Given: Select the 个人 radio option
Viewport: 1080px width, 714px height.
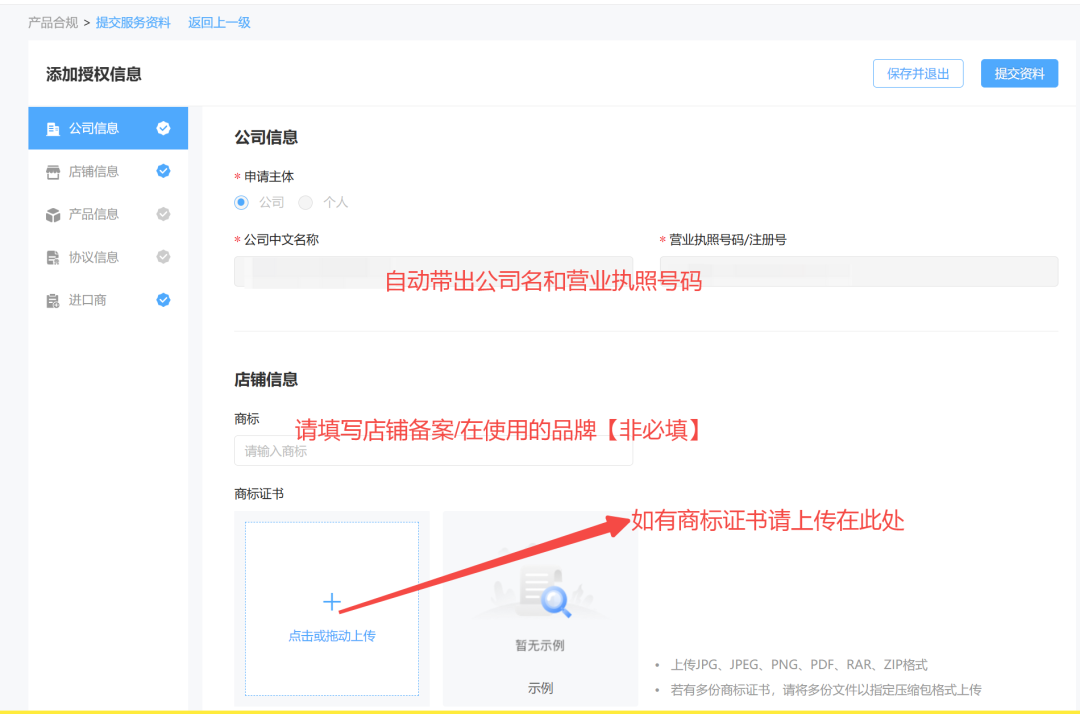Looking at the screenshot, I should 306,202.
